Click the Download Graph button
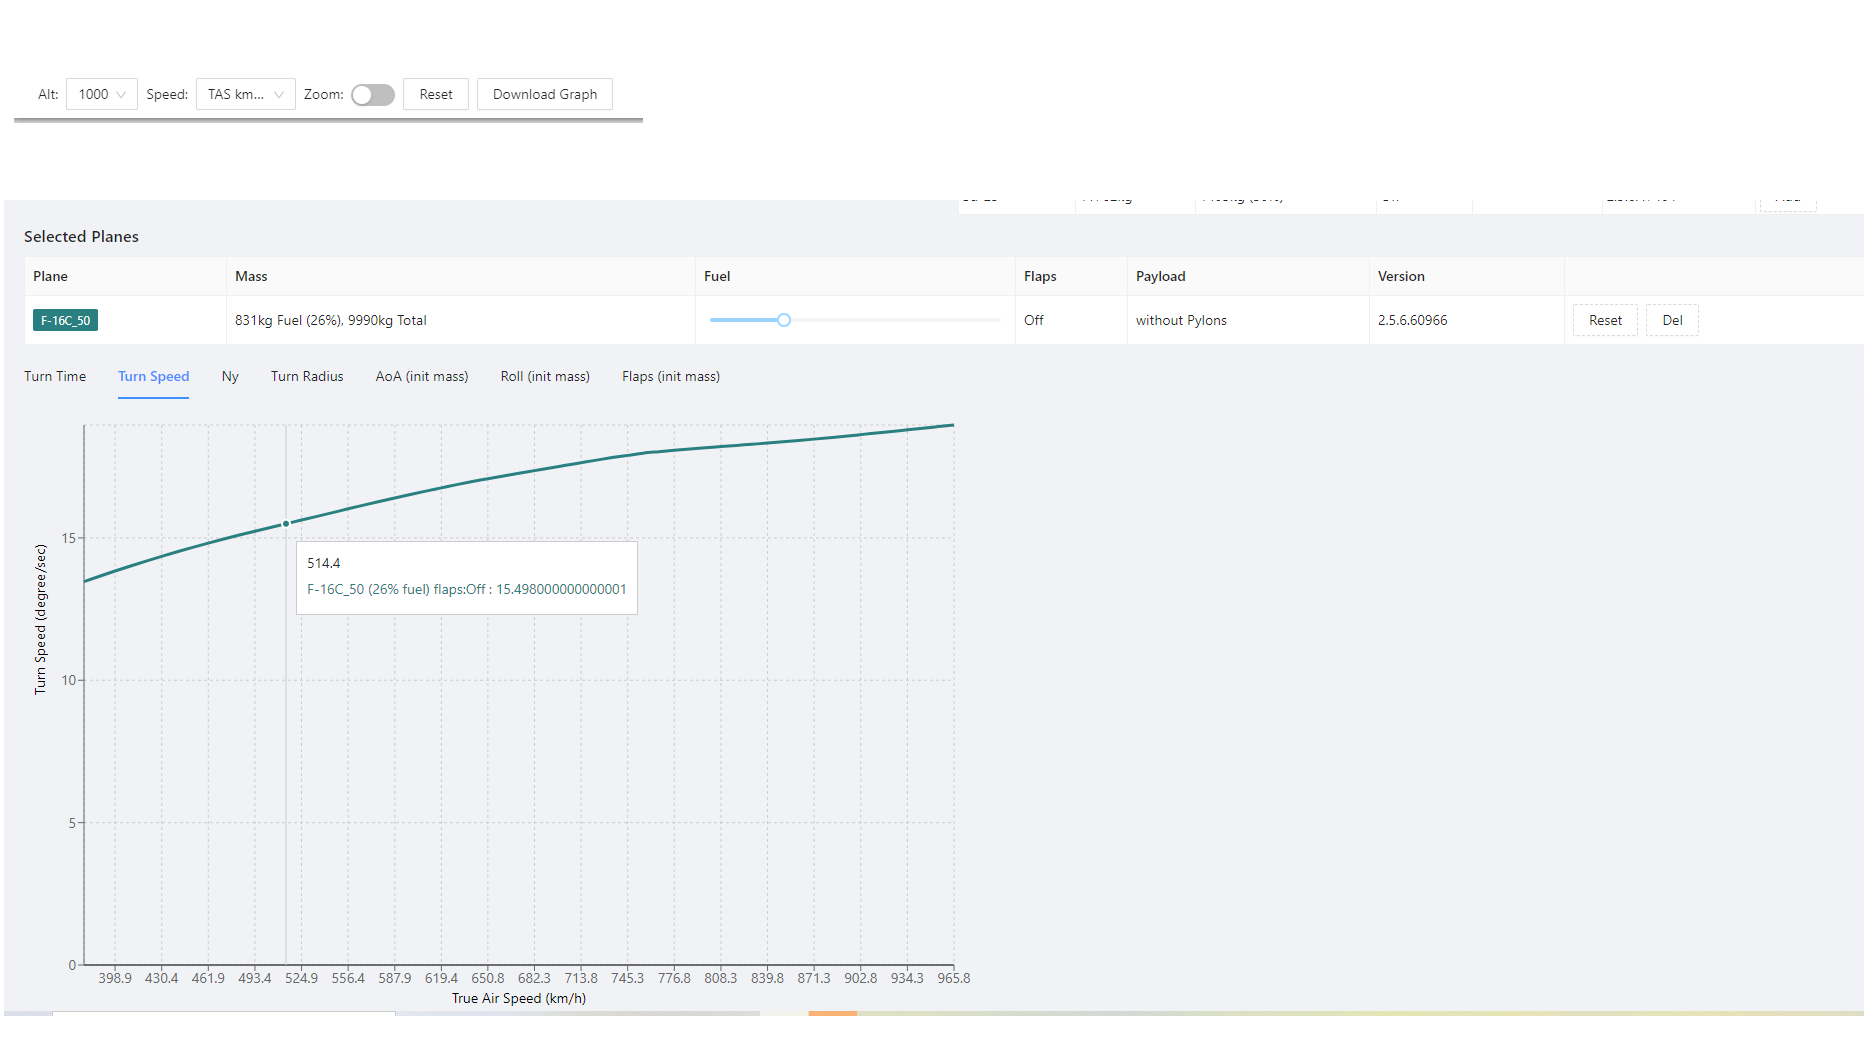 (x=545, y=94)
